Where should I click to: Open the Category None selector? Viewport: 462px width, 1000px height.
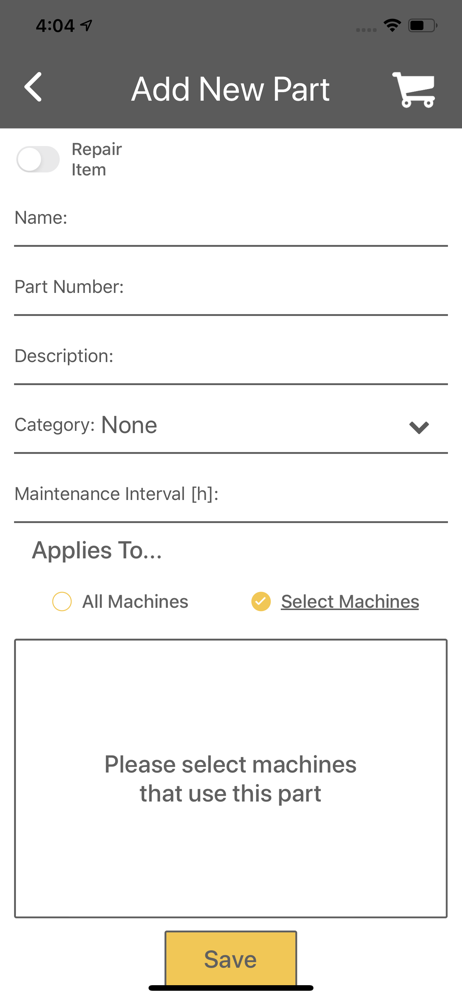tap(231, 426)
